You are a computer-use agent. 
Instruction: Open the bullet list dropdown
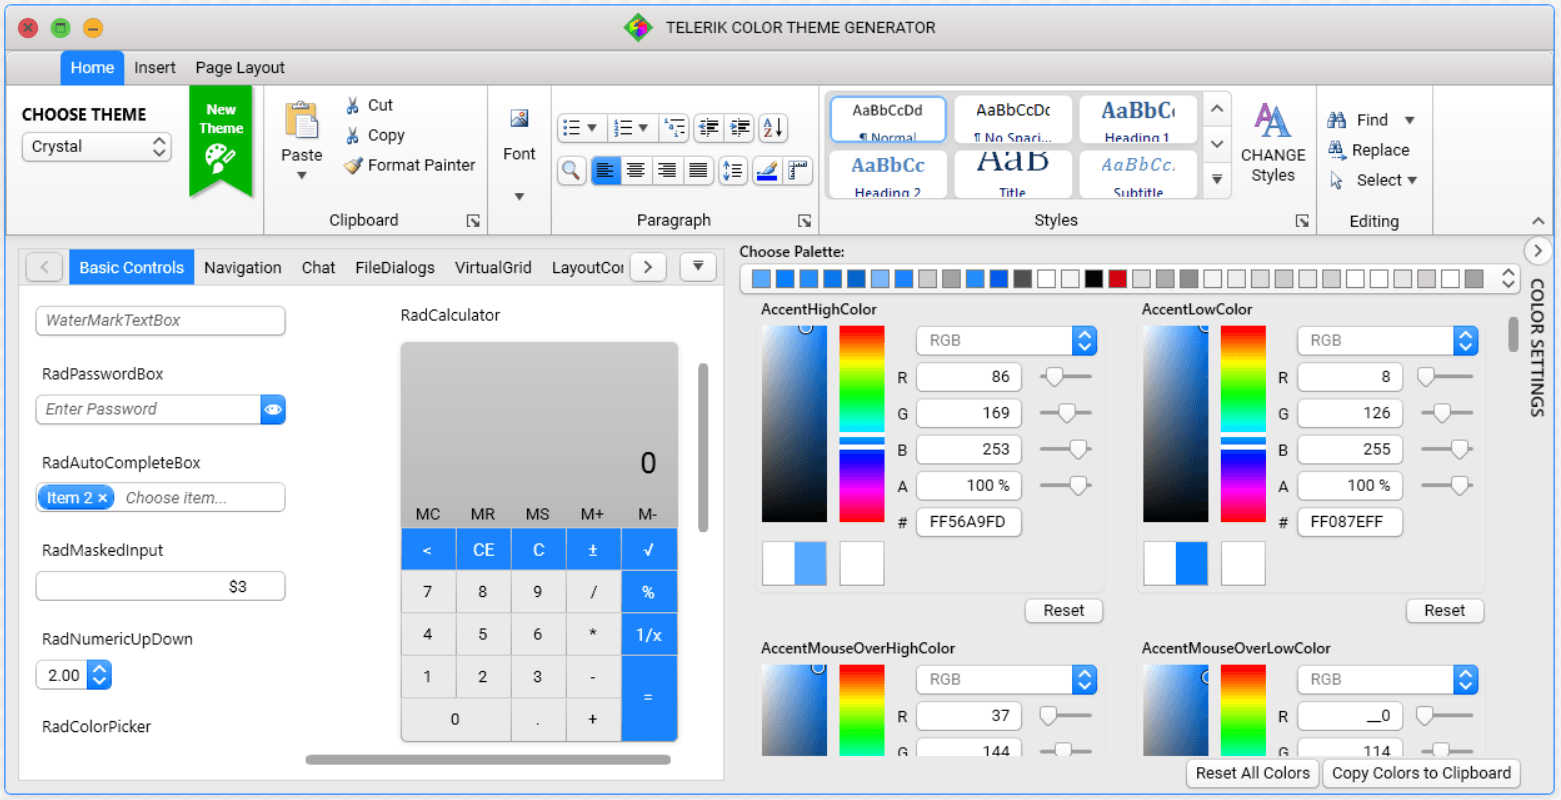click(592, 128)
